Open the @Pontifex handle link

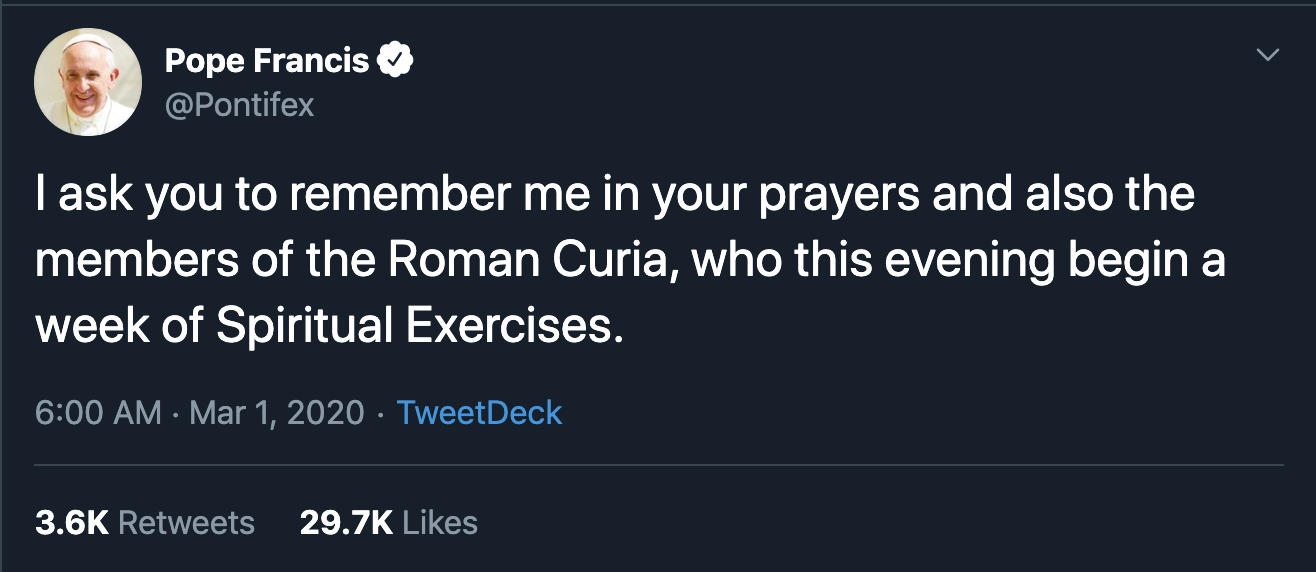[x=238, y=104]
